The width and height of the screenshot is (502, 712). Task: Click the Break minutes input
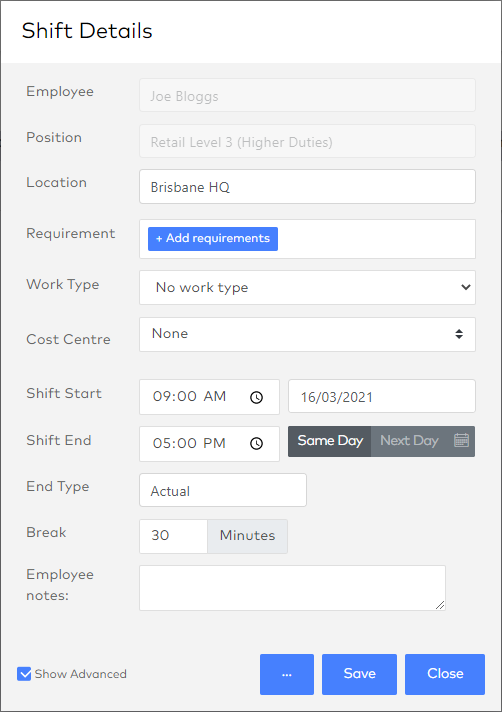tap(173, 536)
